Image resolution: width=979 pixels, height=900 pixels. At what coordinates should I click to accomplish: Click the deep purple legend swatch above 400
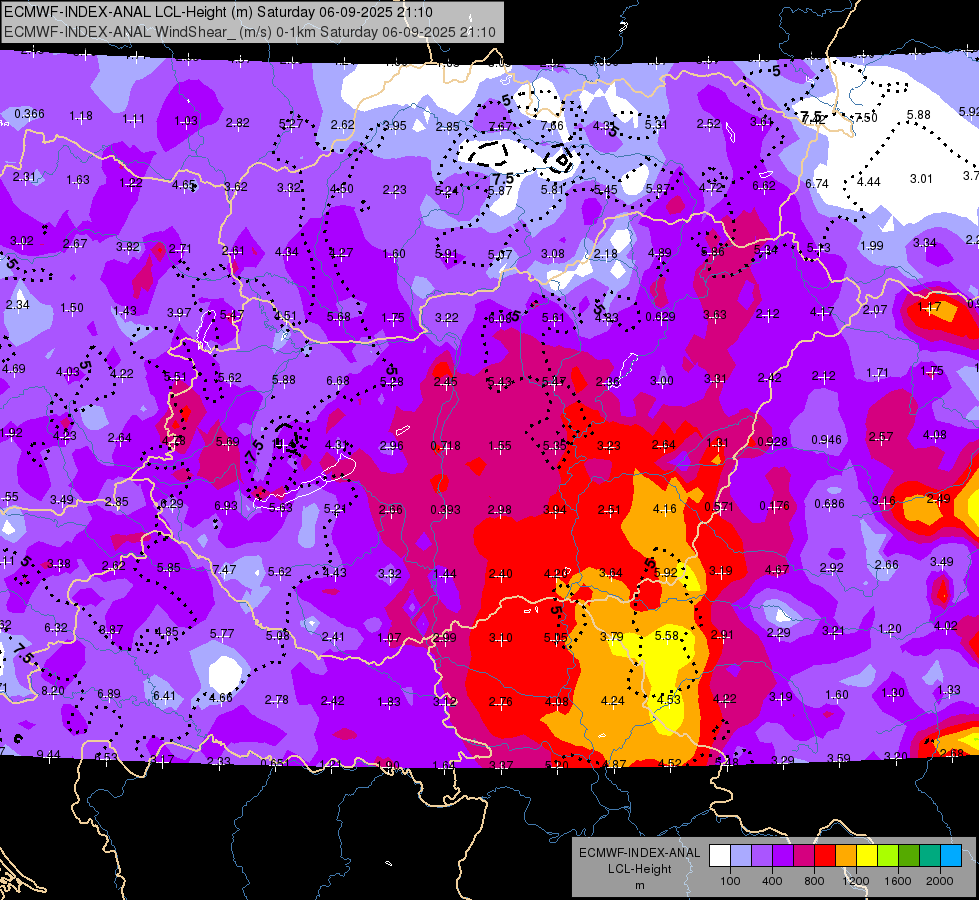point(783,855)
